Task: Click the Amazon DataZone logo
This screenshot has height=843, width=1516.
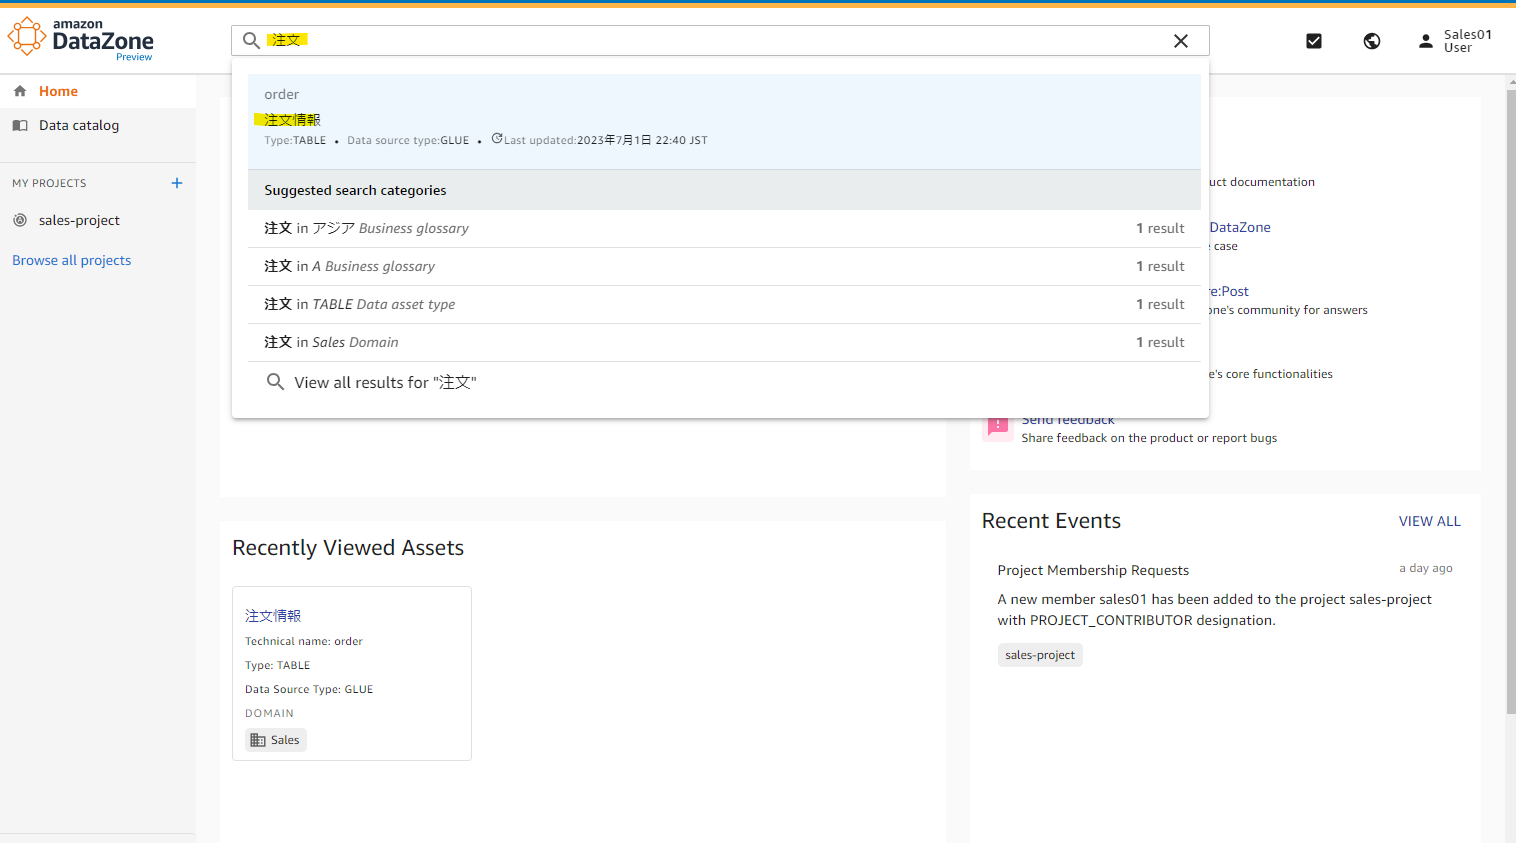Action: [x=81, y=39]
